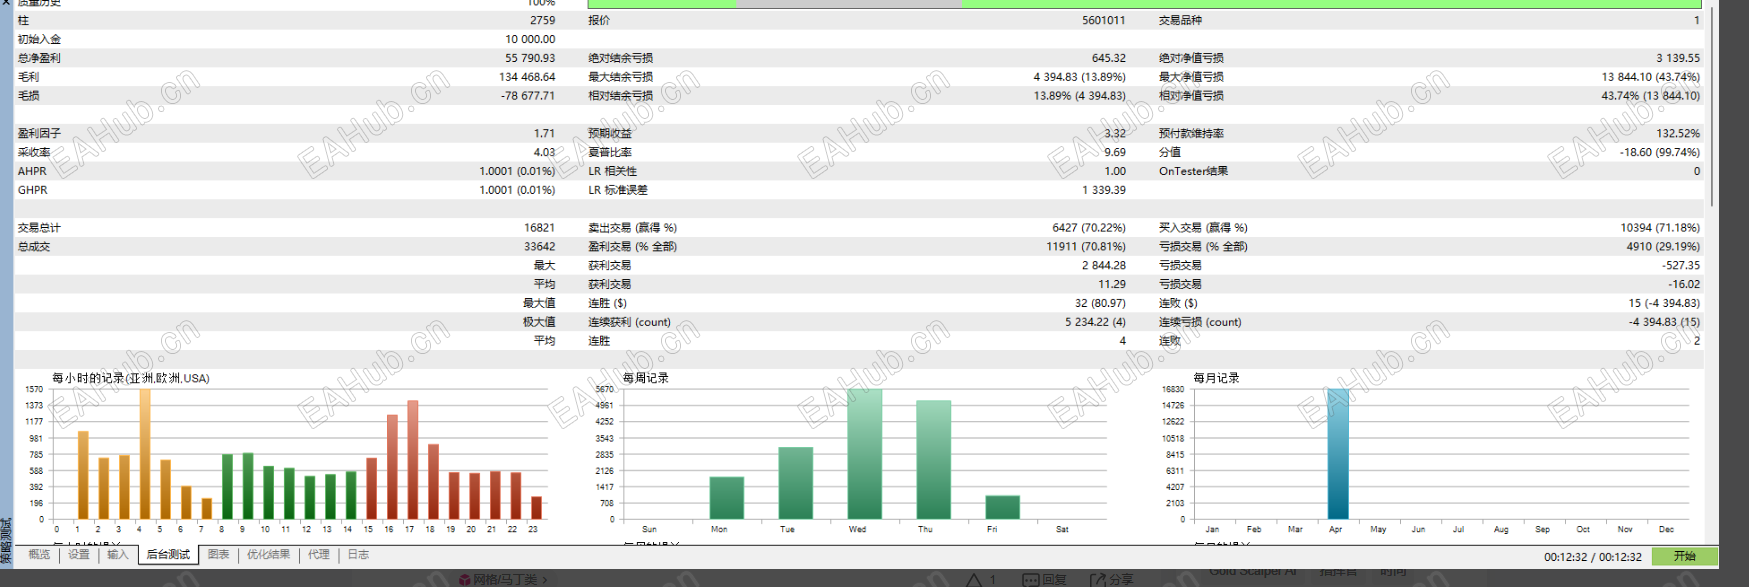Click the 总净盈利 value 55 790.93

coord(530,58)
